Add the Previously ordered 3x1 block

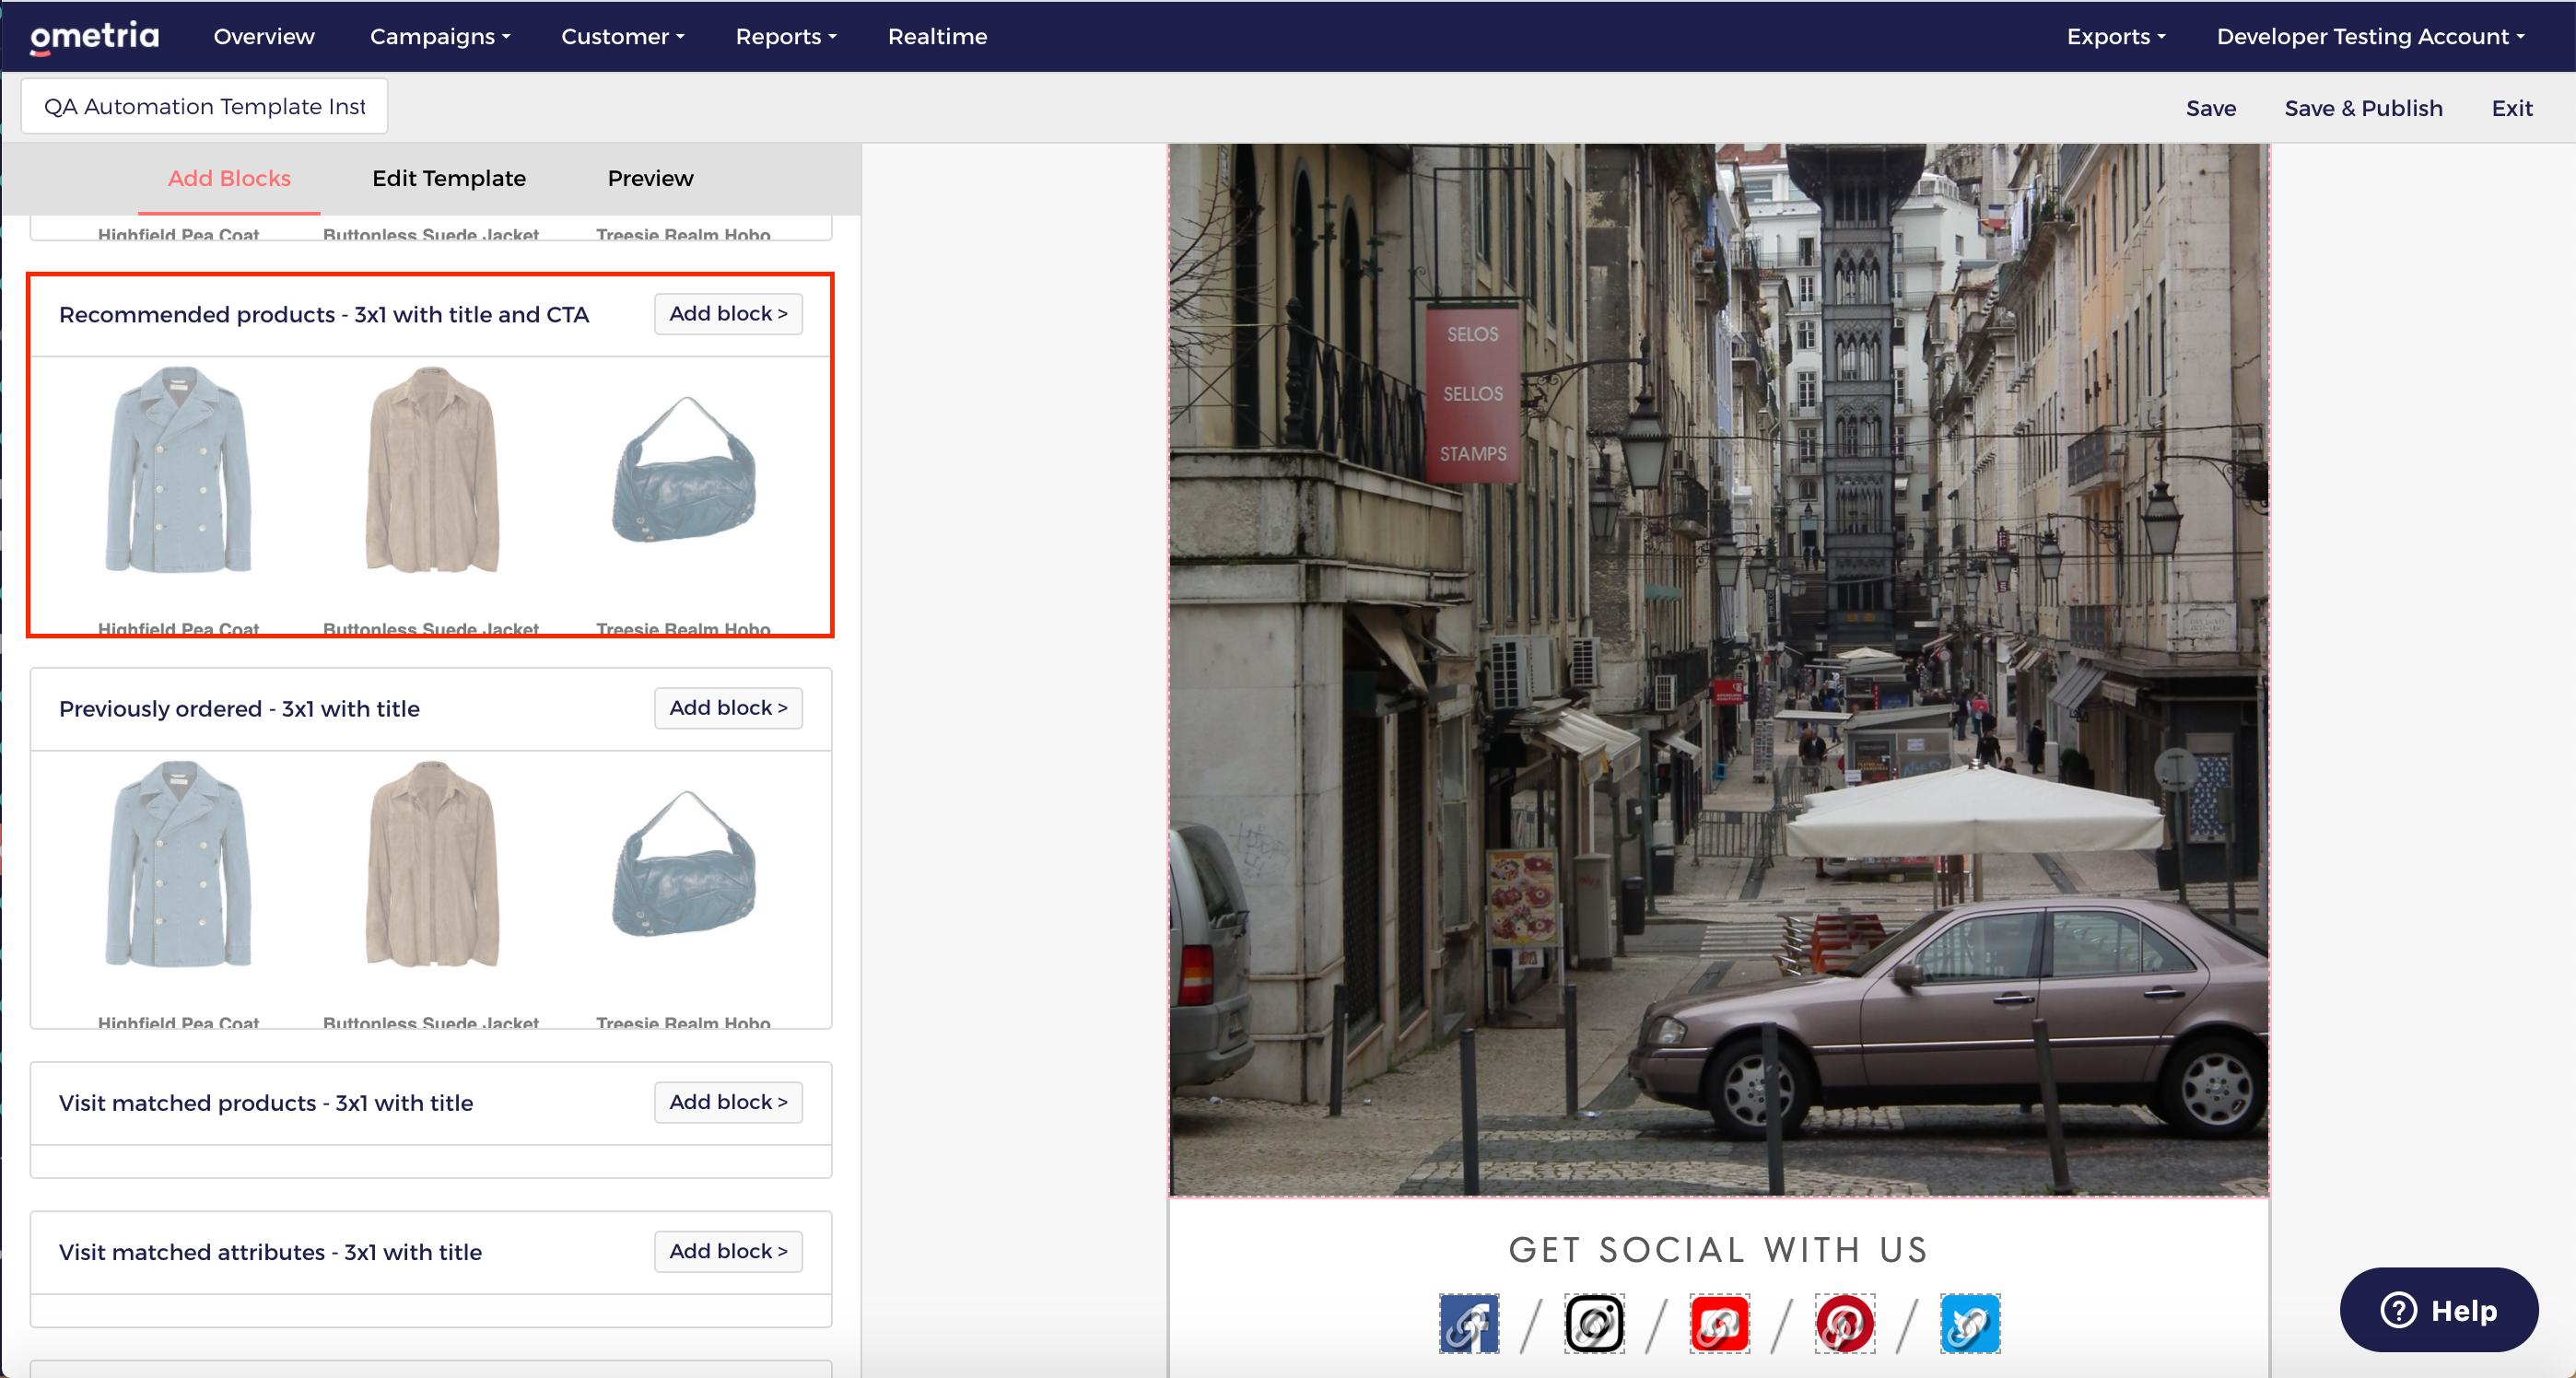coord(728,708)
